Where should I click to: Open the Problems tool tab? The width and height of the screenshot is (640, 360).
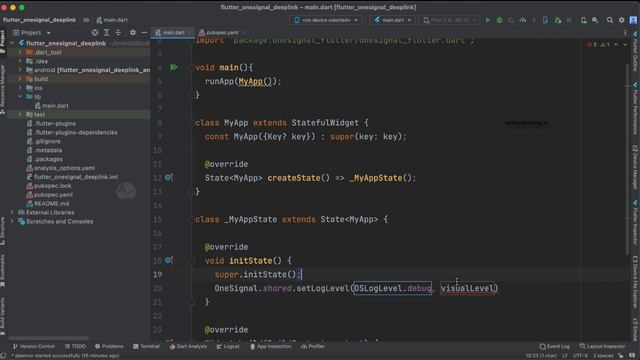pyautogui.click(x=109, y=346)
